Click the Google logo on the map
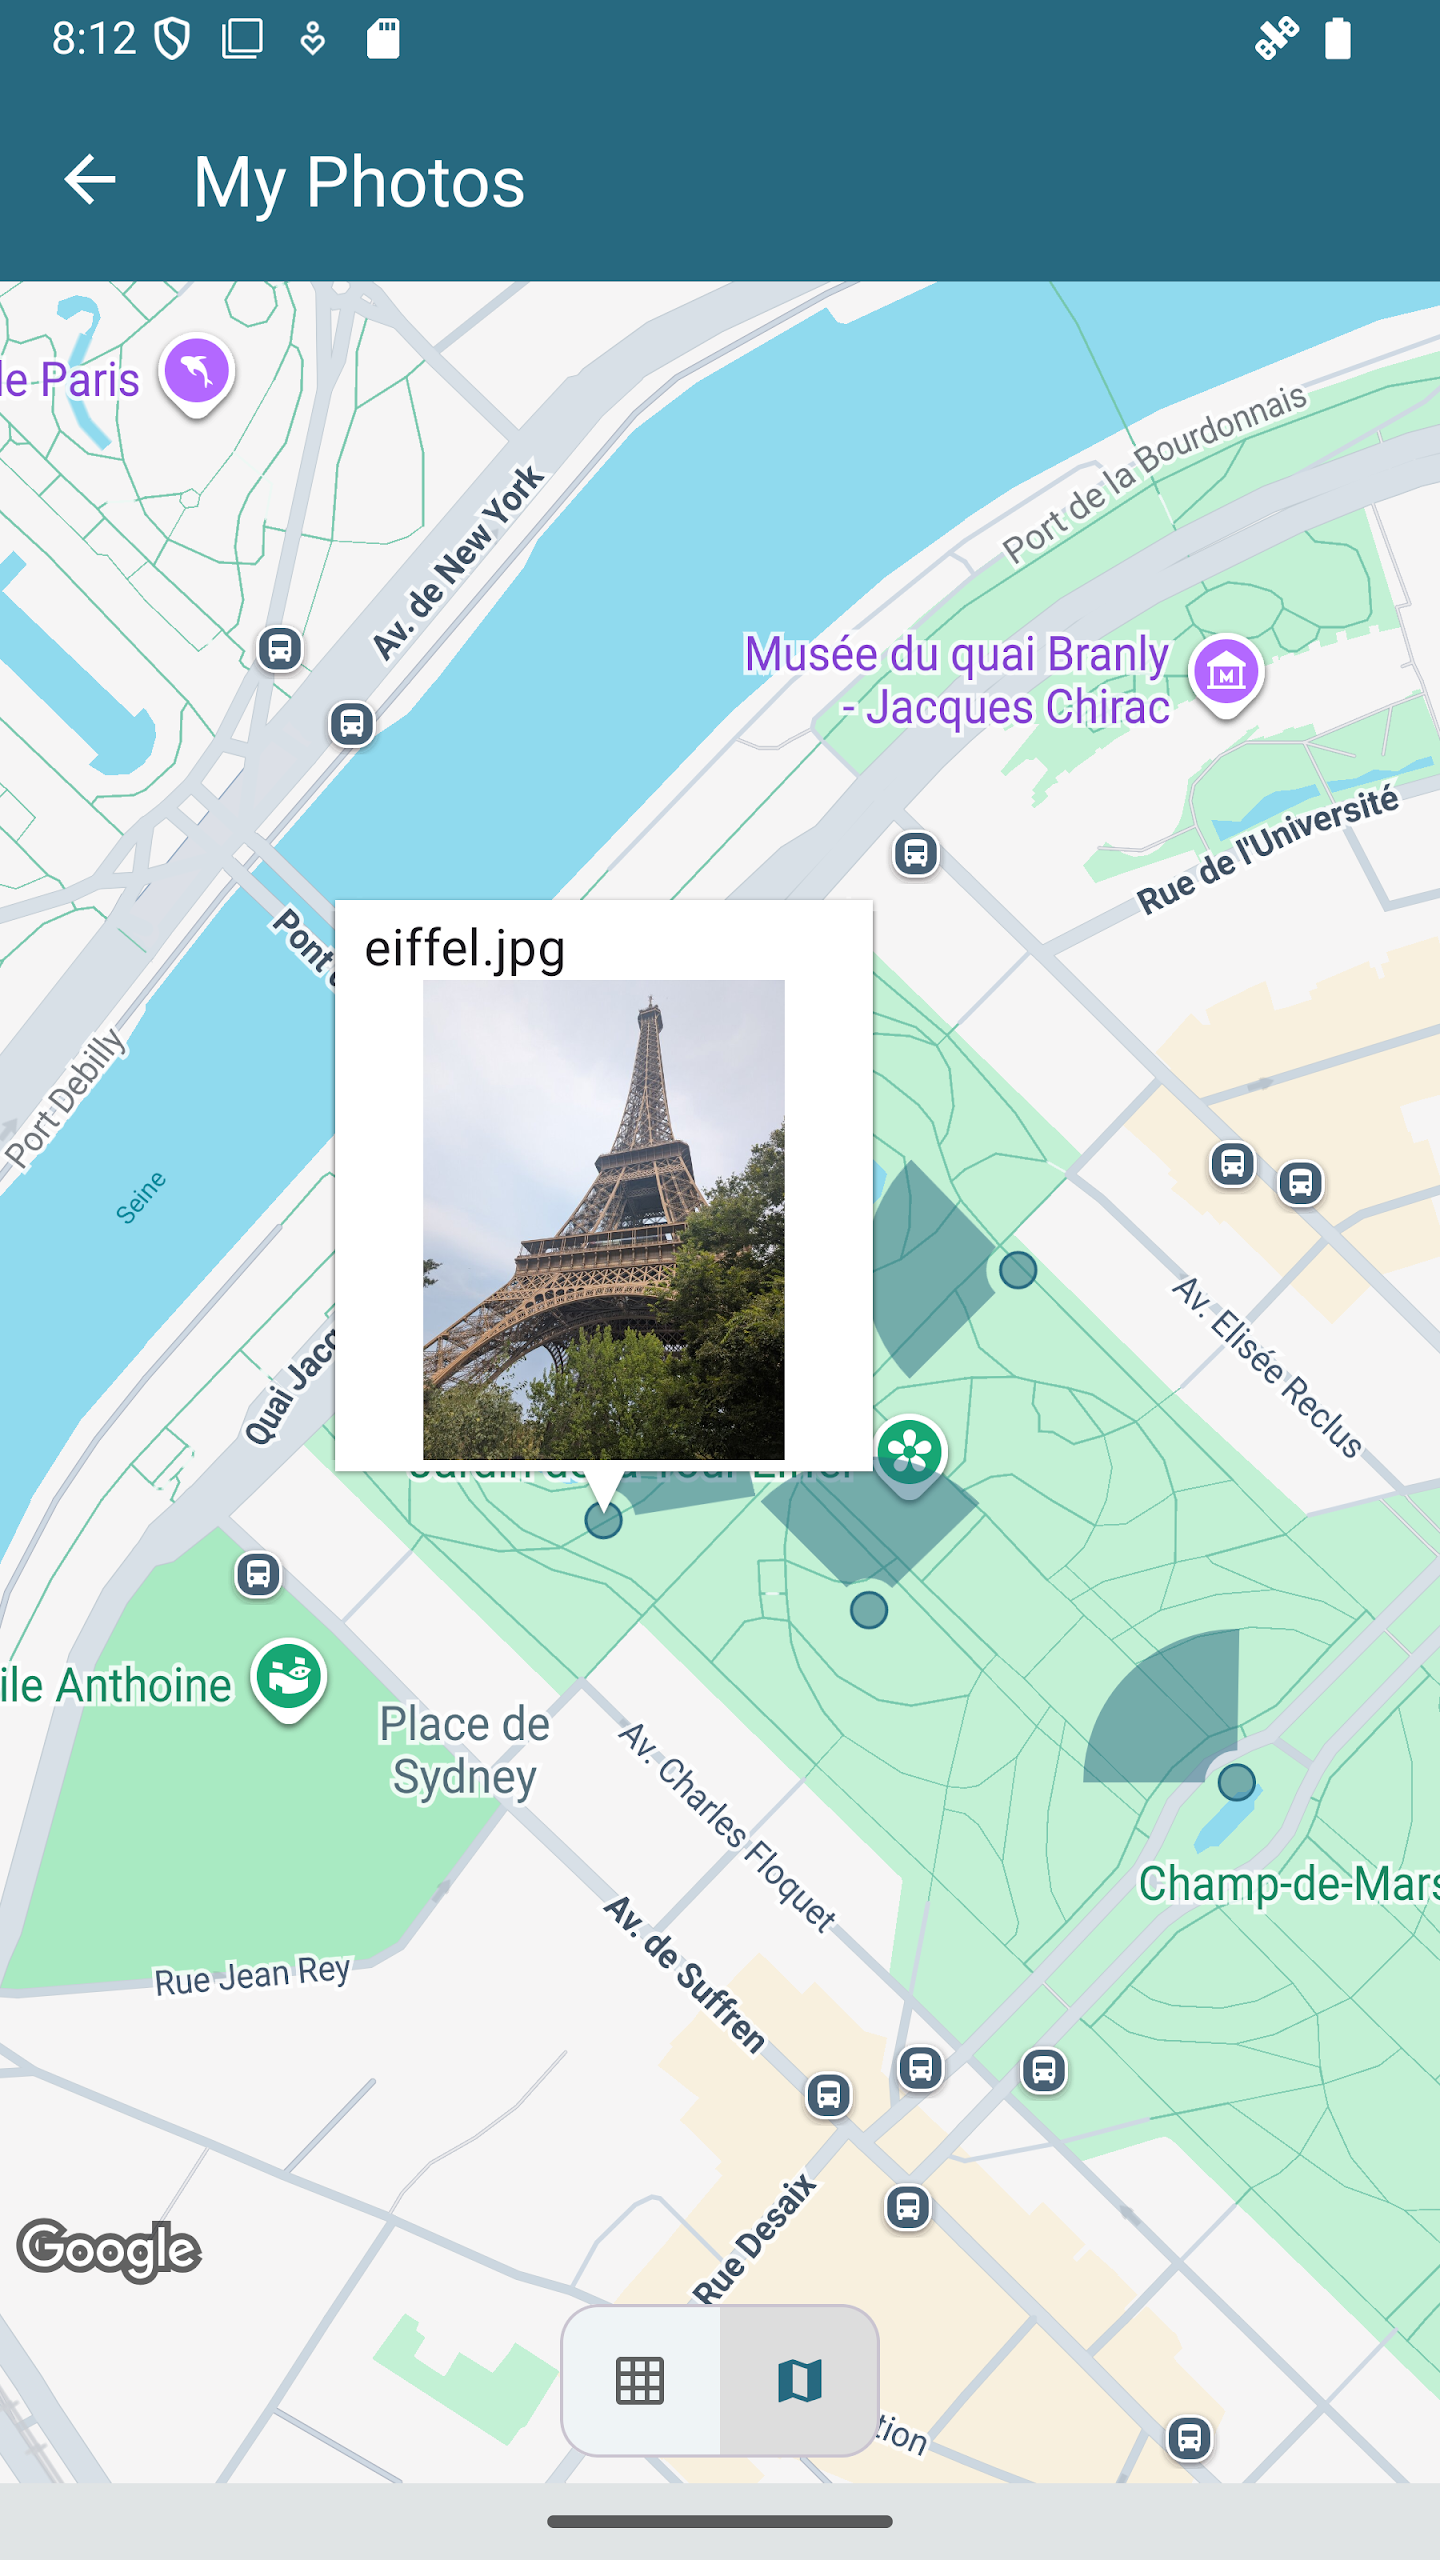1440x2560 pixels. pos(109,2250)
